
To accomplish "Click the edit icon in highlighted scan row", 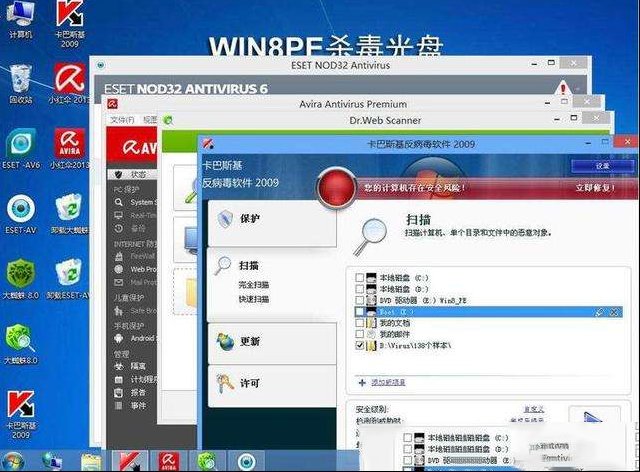I will click(599, 312).
